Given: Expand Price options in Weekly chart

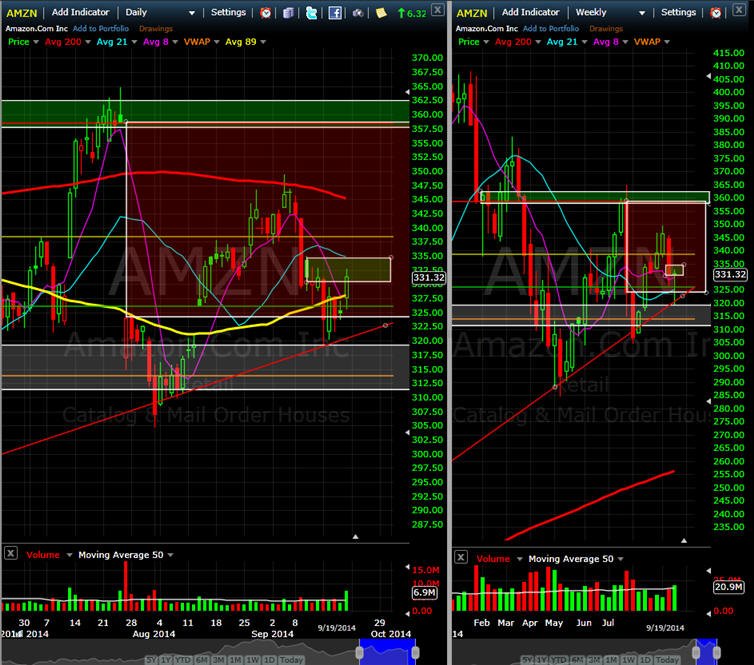Looking at the screenshot, I should (486, 42).
